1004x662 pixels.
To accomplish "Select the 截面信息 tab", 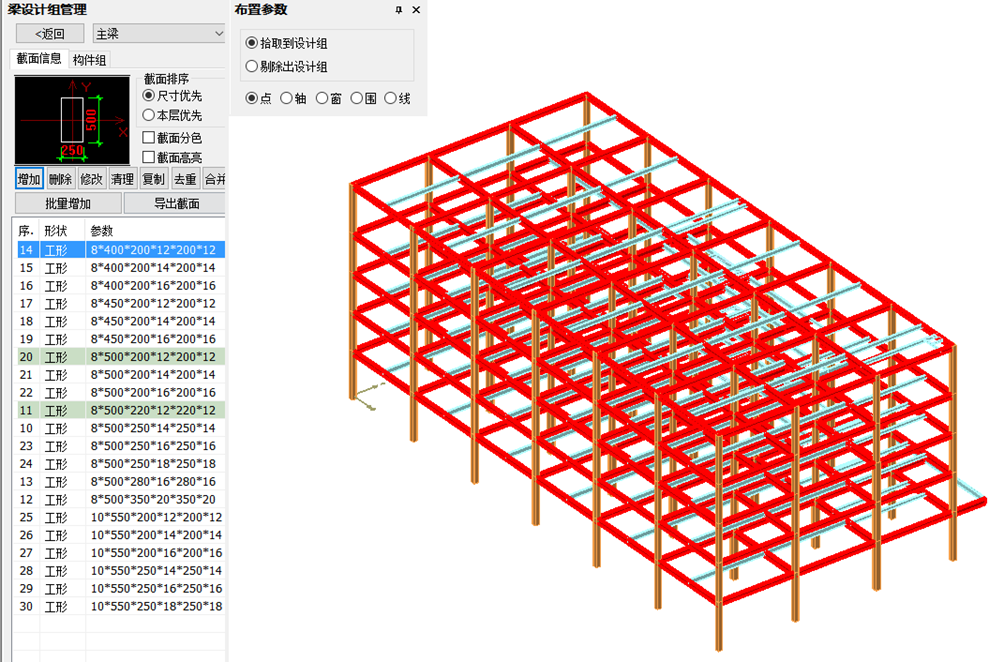I will tap(39, 60).
